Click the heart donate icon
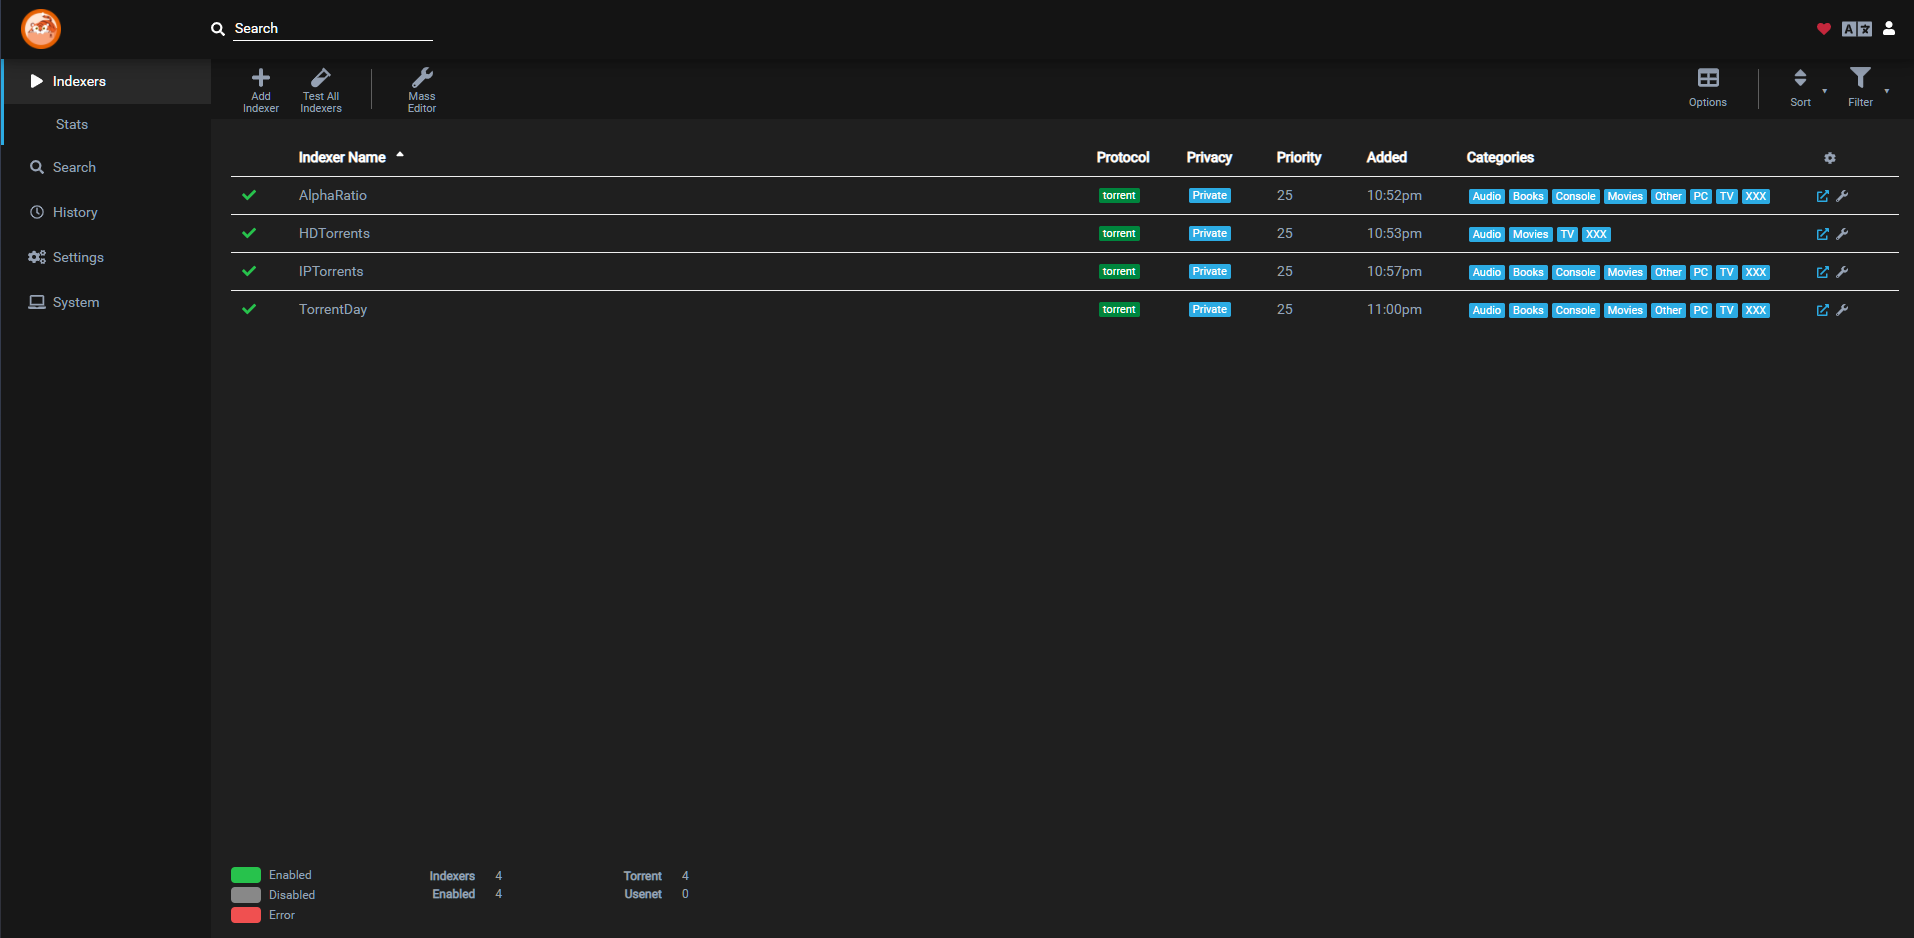This screenshot has width=1914, height=938. [1823, 29]
